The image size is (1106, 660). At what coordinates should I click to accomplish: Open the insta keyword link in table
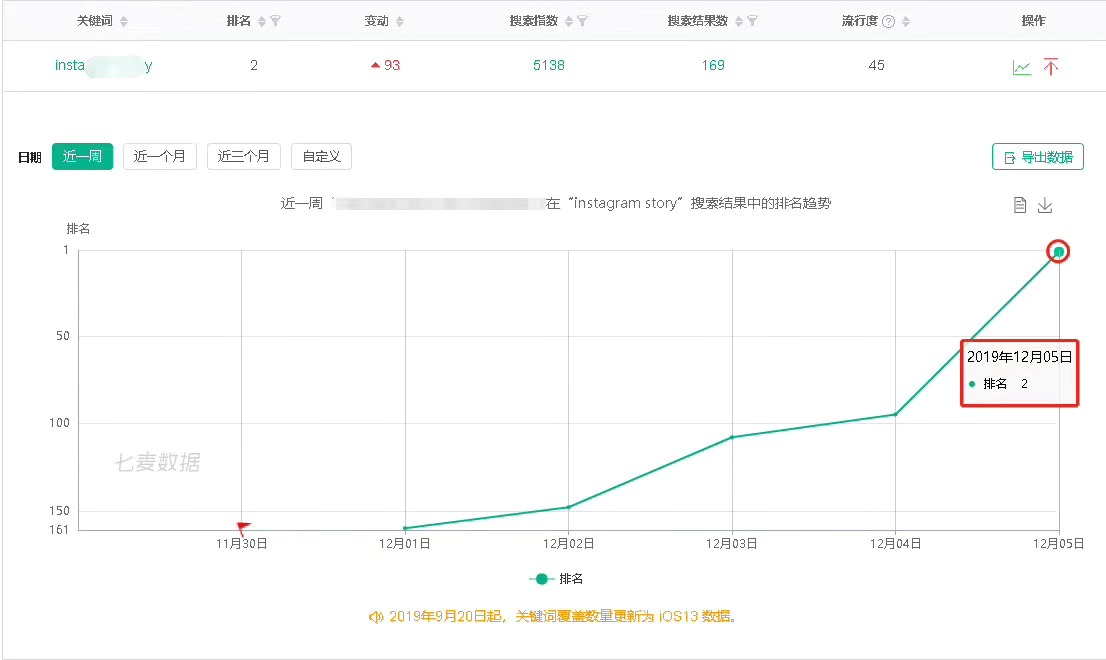pos(104,66)
